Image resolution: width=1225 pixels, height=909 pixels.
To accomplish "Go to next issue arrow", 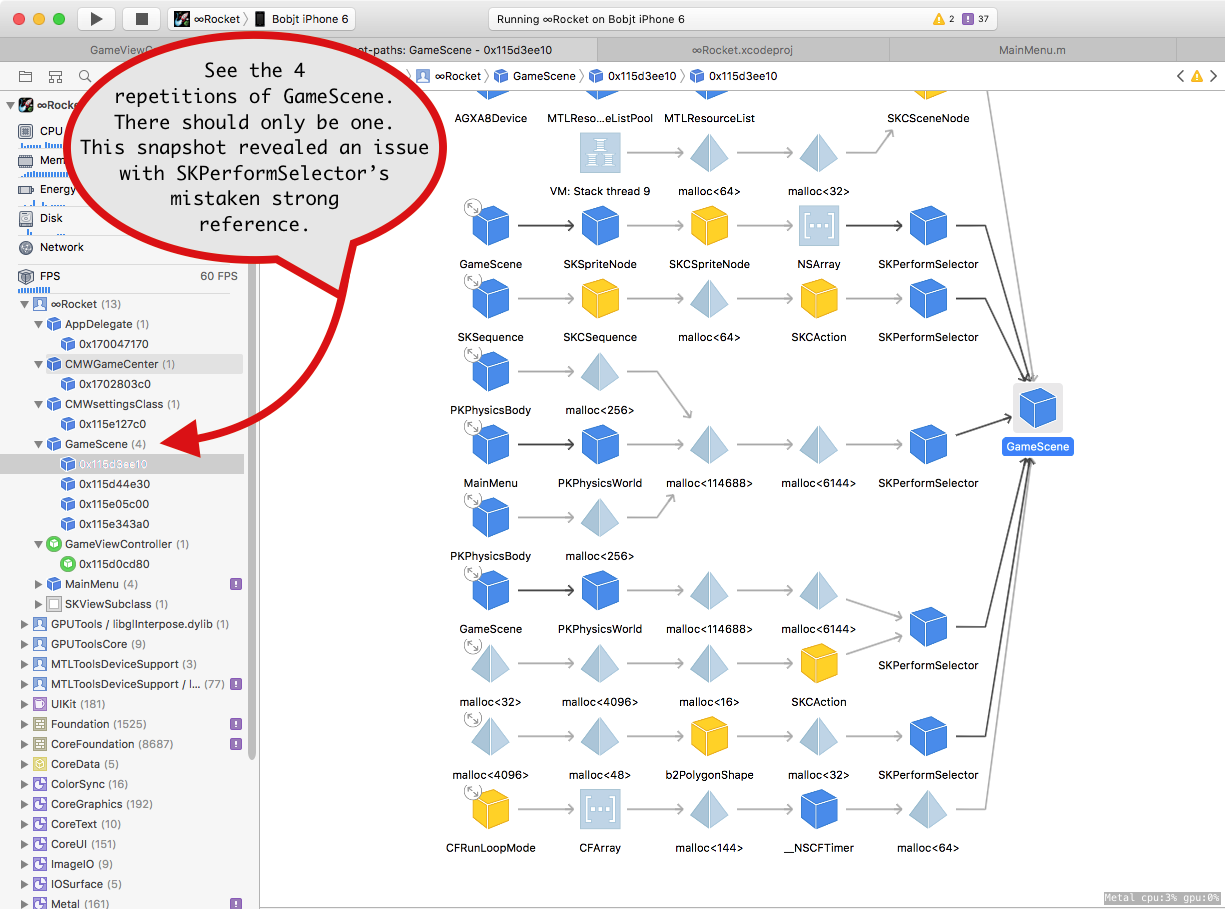I will click(1214, 76).
